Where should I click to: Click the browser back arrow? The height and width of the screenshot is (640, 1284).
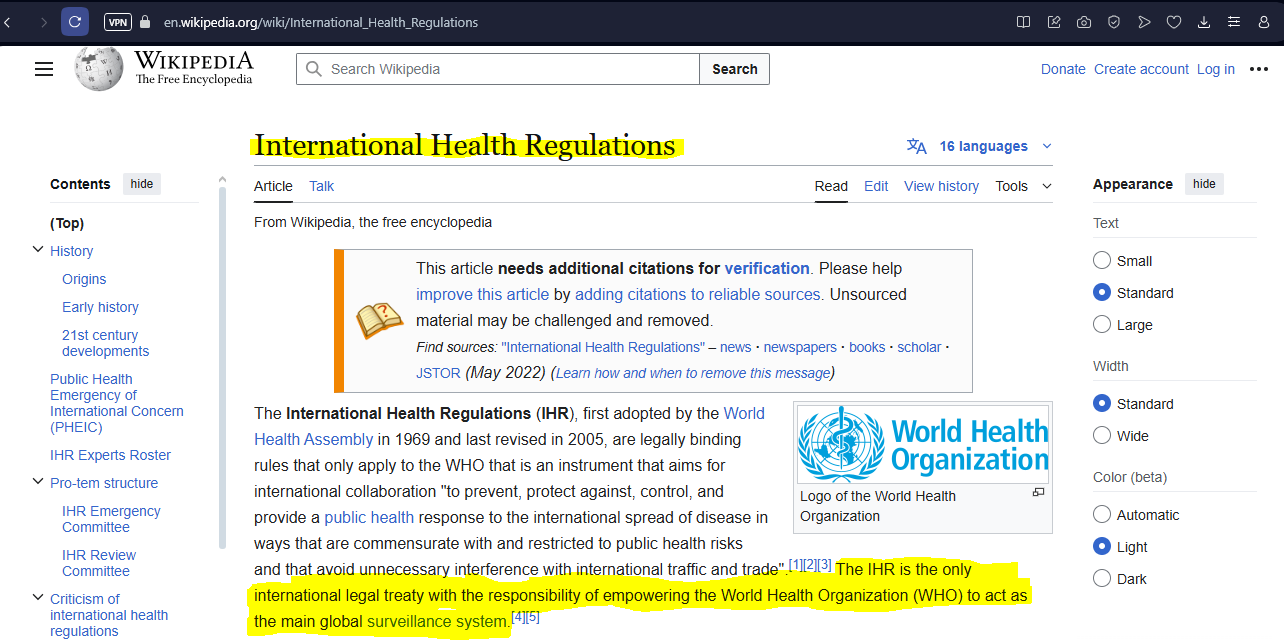[x=7, y=21]
